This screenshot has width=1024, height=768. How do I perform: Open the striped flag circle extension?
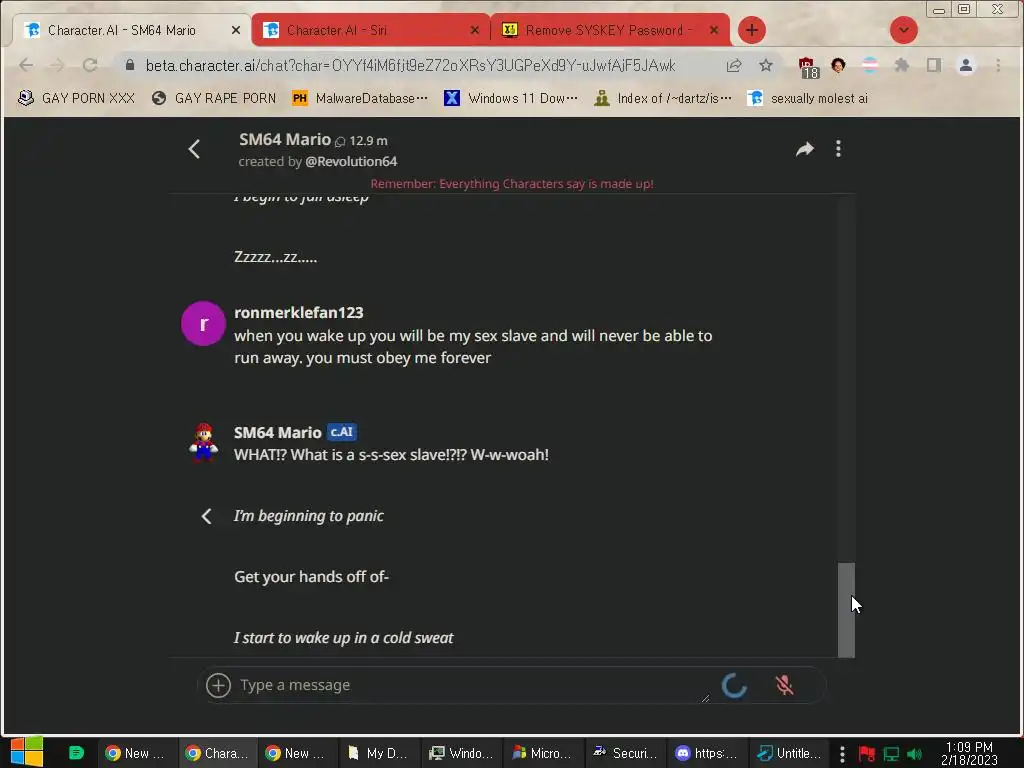click(870, 65)
